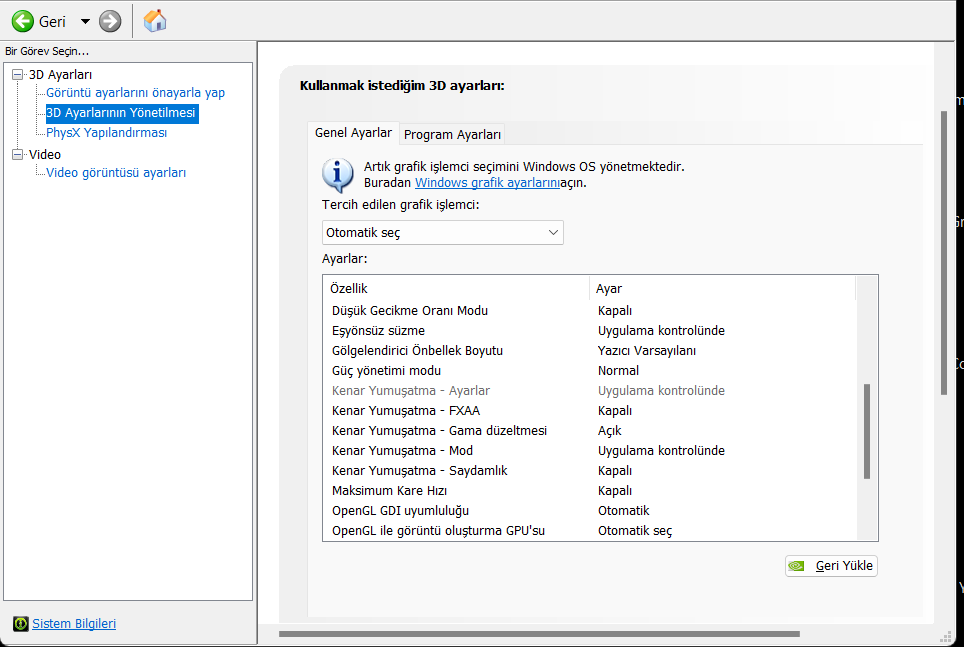This screenshot has width=964, height=647.
Task: Click the Geri Yükle button
Action: (831, 566)
